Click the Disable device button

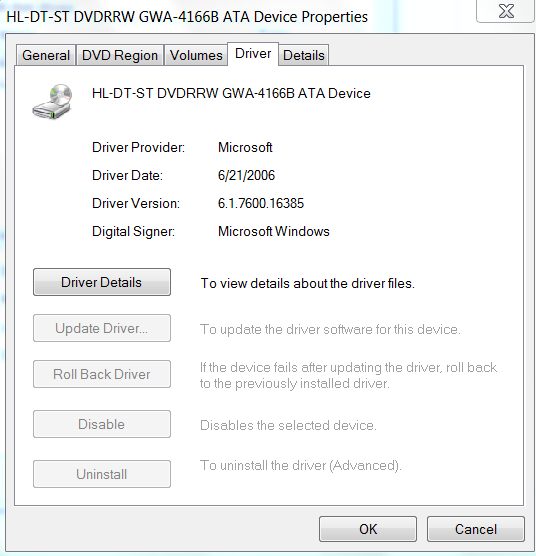tap(102, 424)
